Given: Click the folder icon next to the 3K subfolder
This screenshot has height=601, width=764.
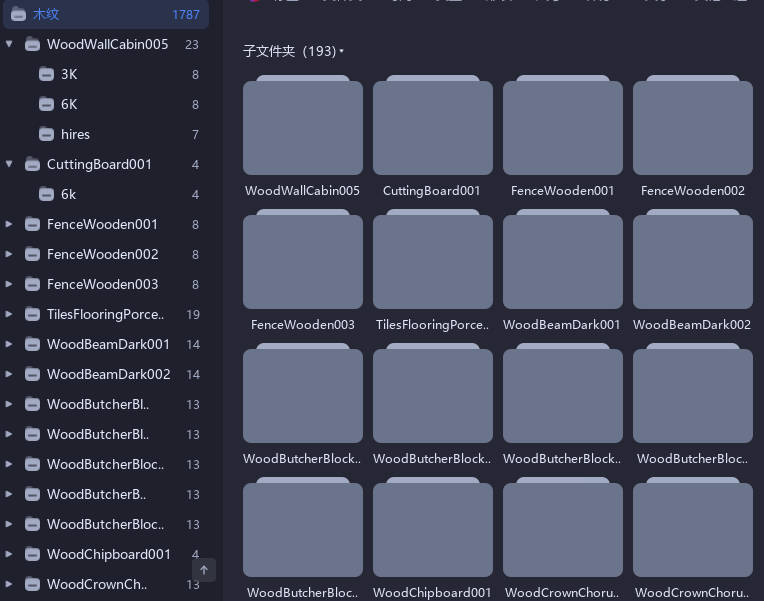Looking at the screenshot, I should click(x=46, y=74).
